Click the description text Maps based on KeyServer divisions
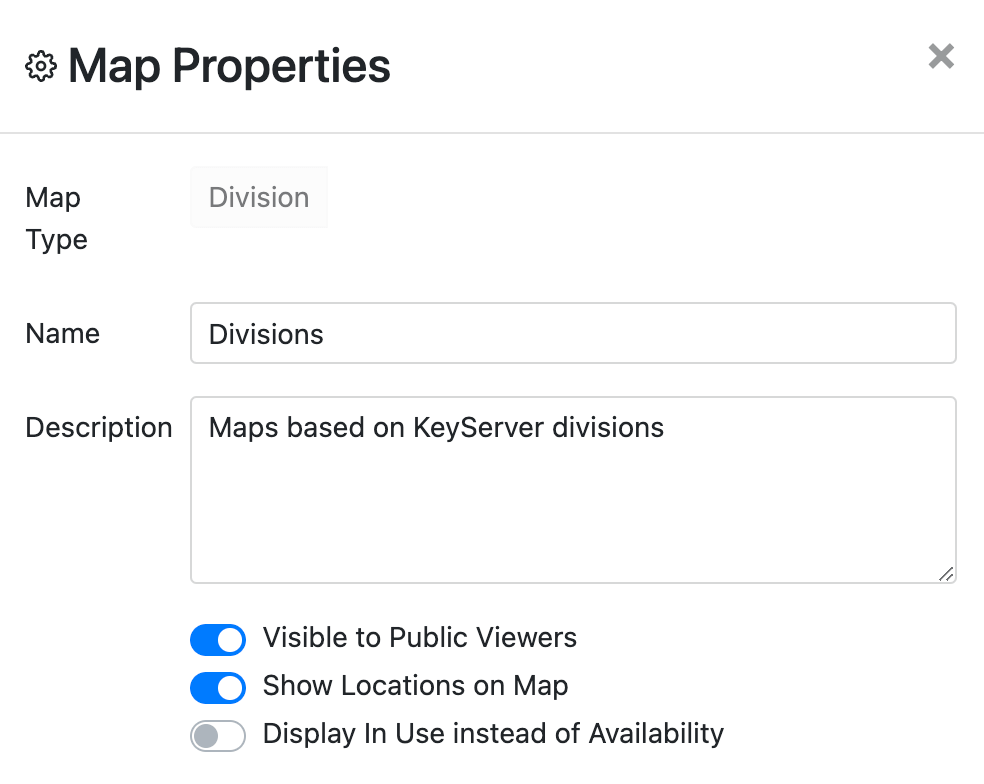The image size is (984, 784). click(435, 427)
